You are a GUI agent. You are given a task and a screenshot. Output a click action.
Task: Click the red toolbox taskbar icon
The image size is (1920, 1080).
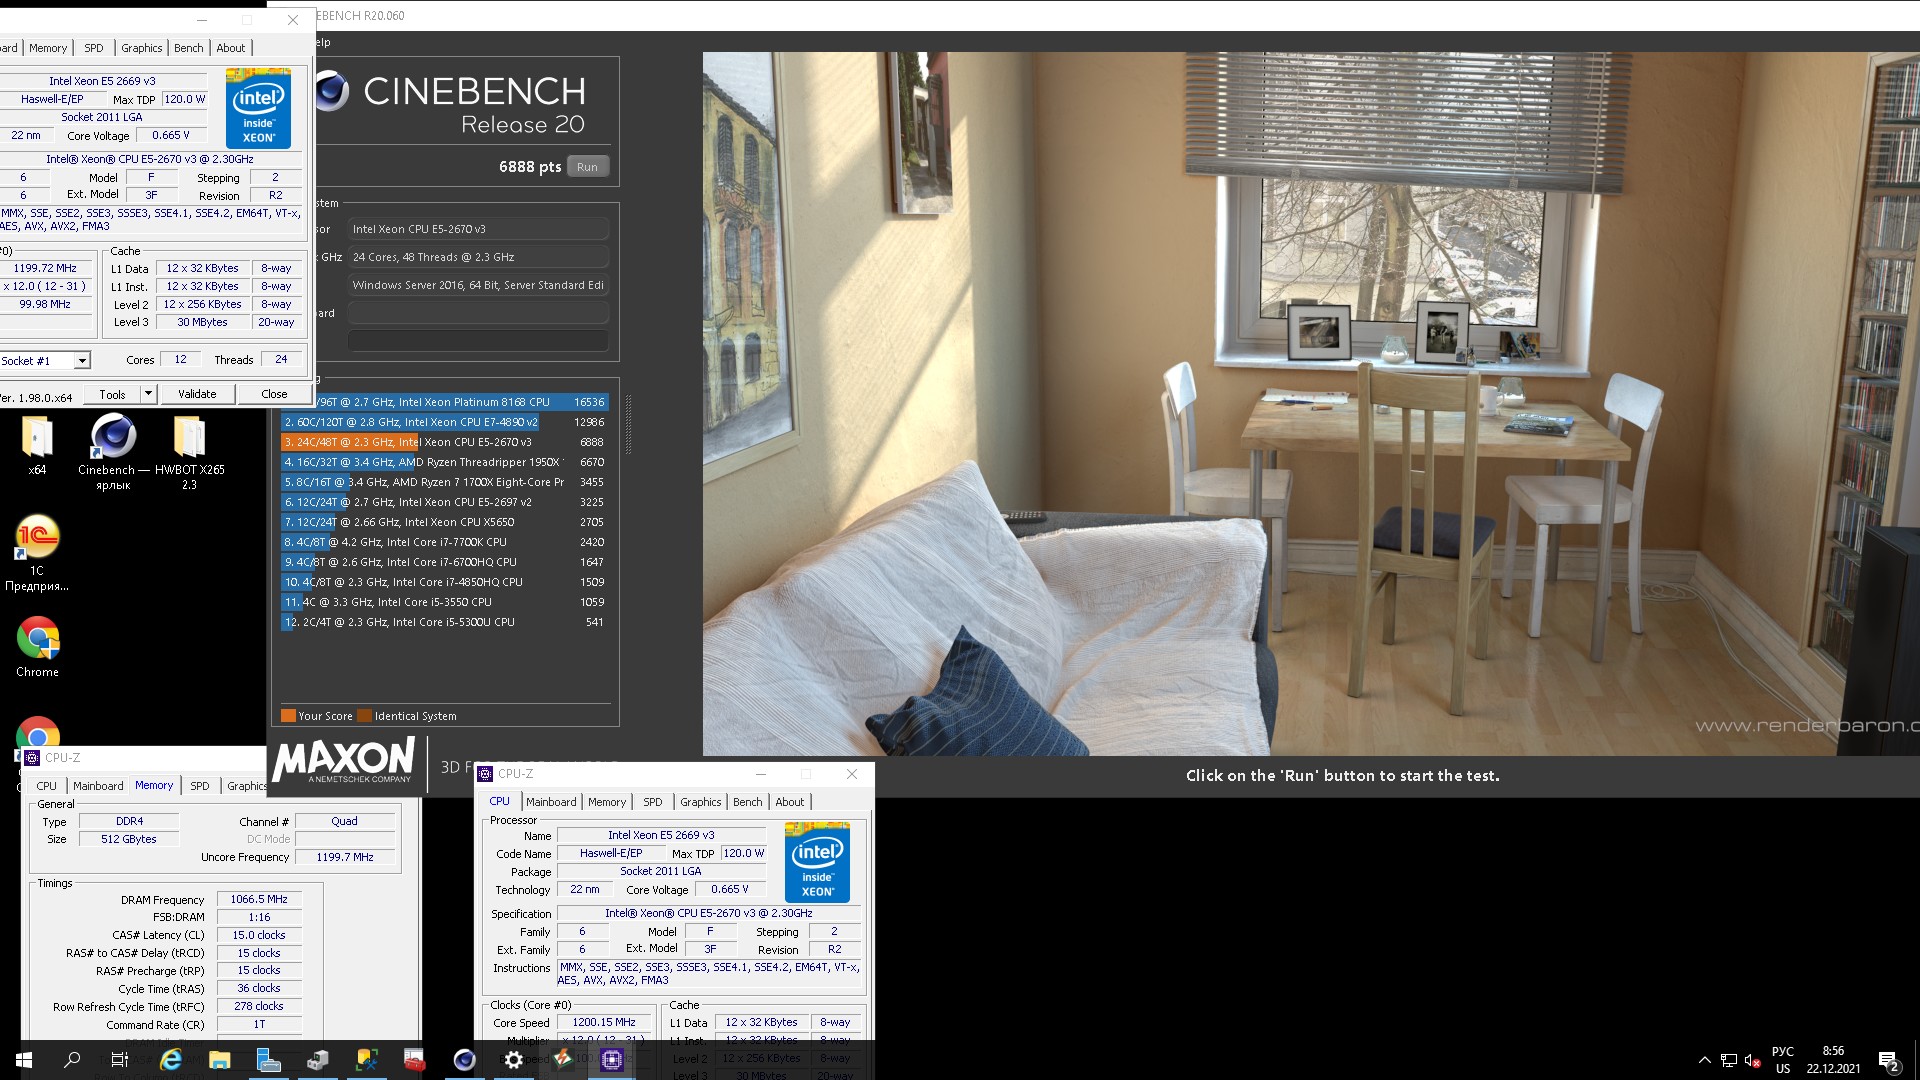(415, 1060)
